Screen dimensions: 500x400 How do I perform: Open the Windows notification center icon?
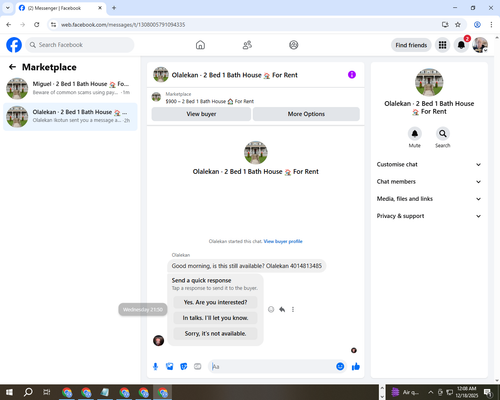pos(489,392)
